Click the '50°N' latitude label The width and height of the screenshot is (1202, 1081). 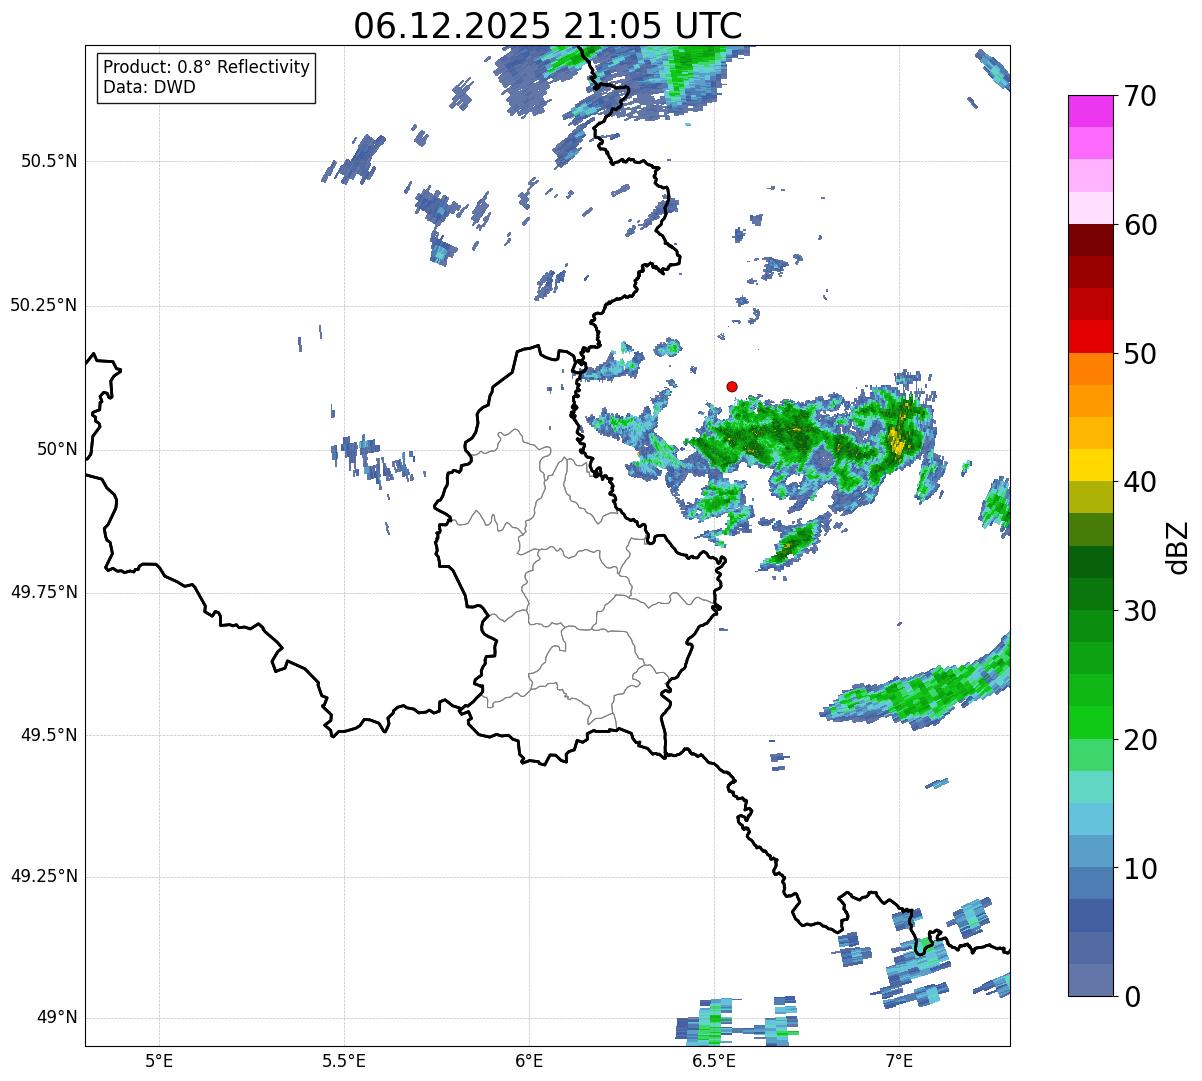click(57, 449)
